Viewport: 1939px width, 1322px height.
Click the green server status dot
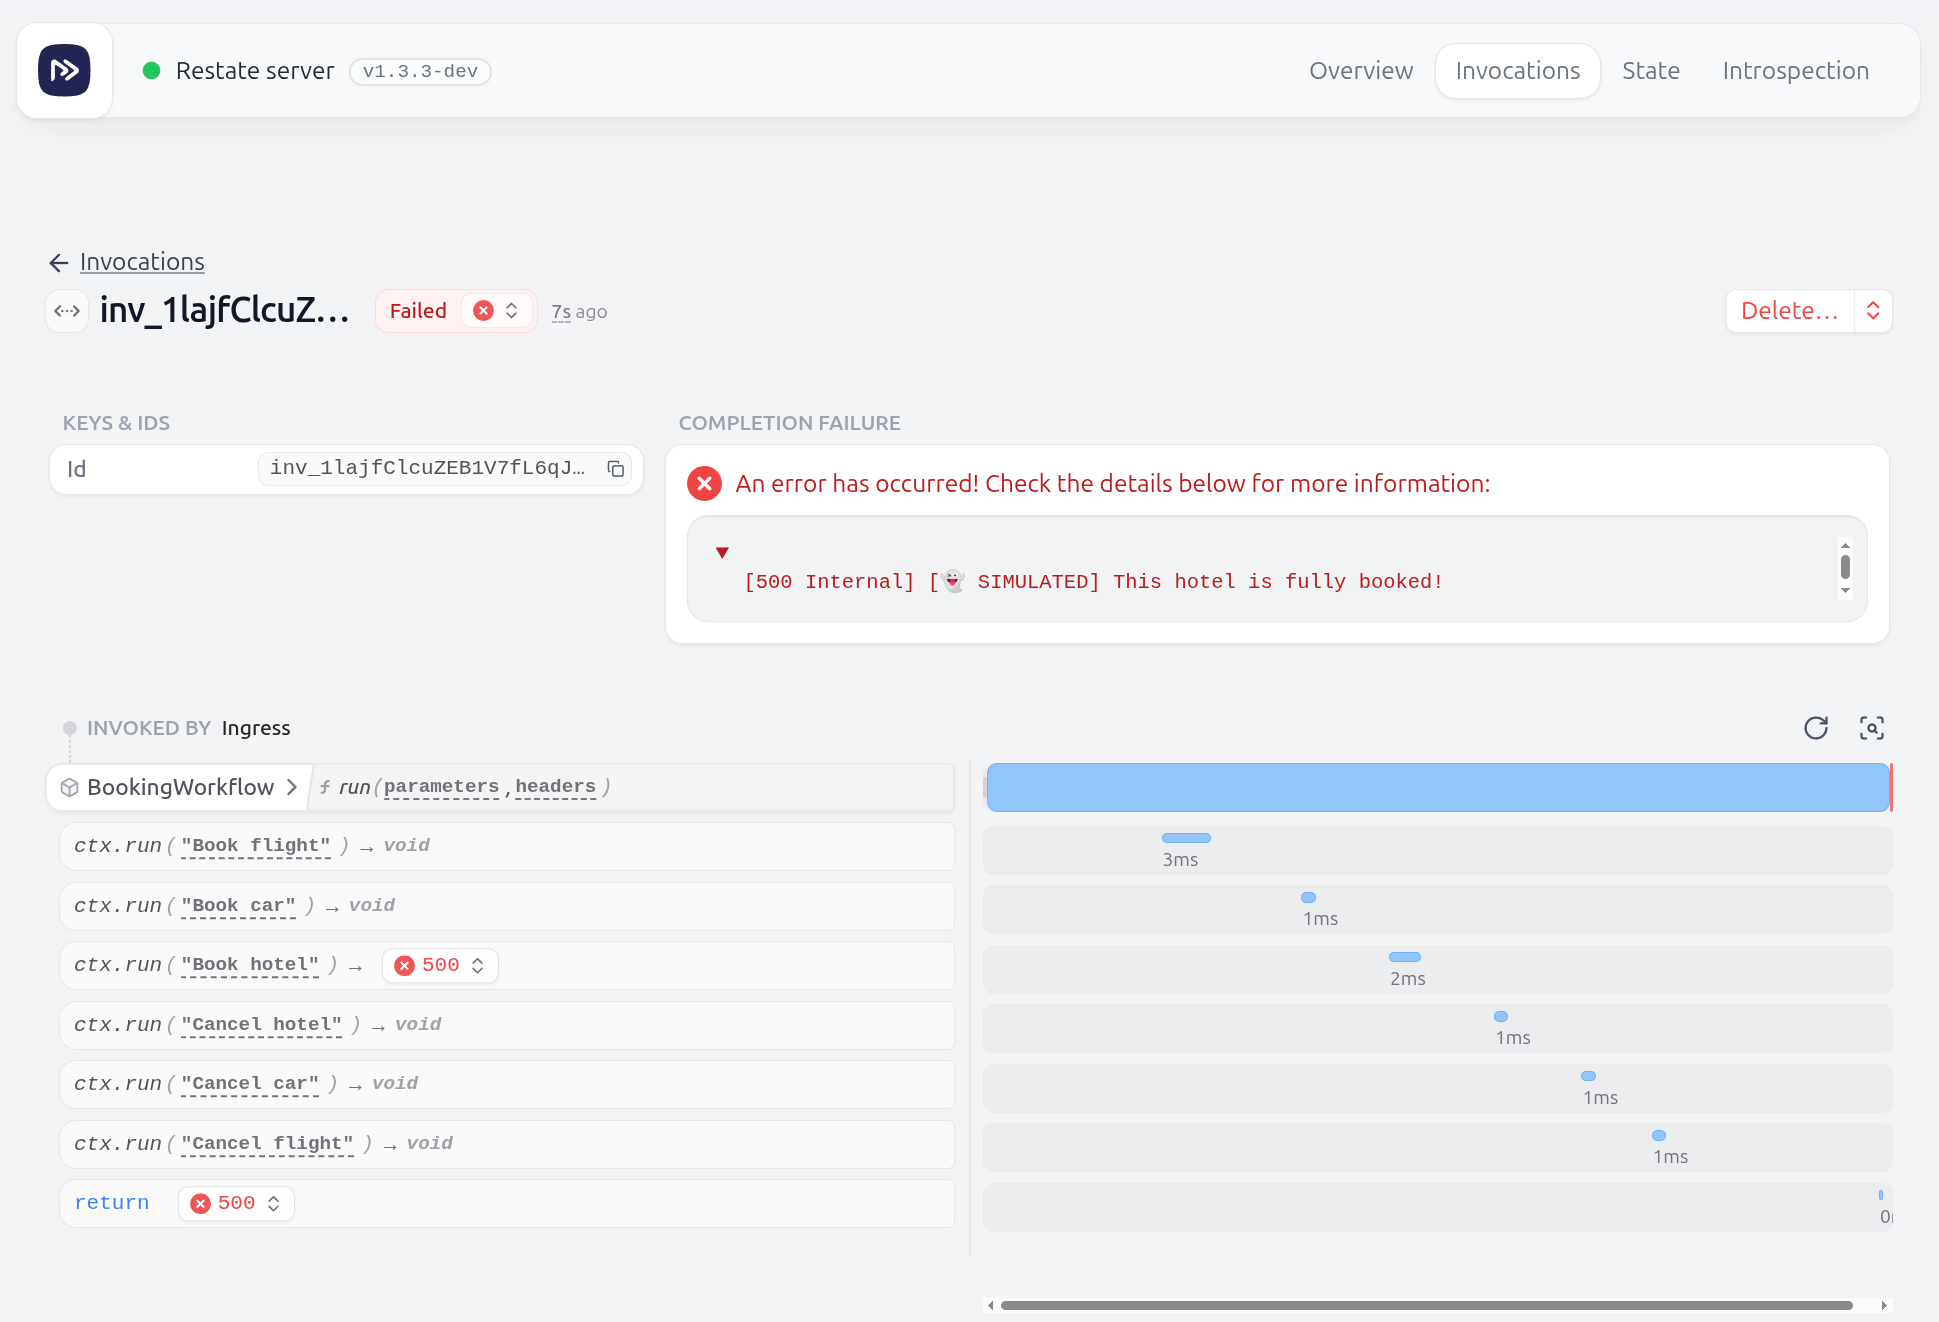pyautogui.click(x=152, y=70)
